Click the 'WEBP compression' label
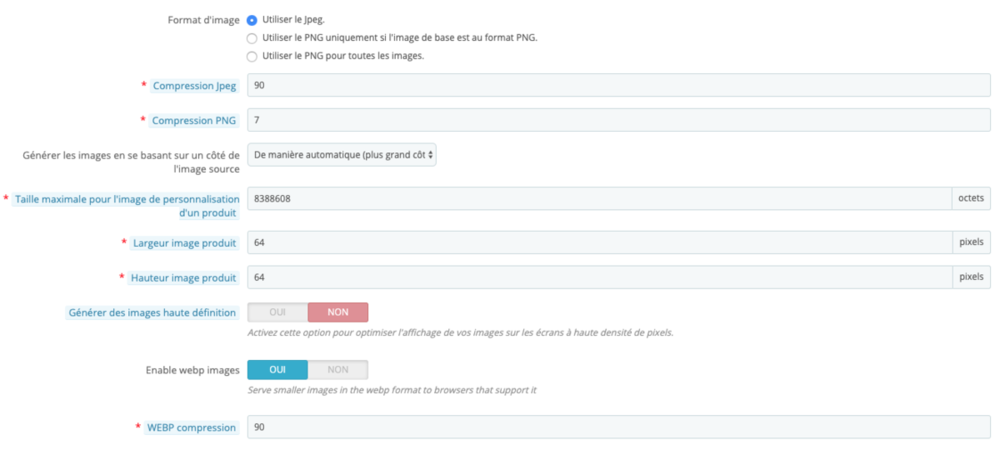The image size is (1000, 450). (193, 428)
